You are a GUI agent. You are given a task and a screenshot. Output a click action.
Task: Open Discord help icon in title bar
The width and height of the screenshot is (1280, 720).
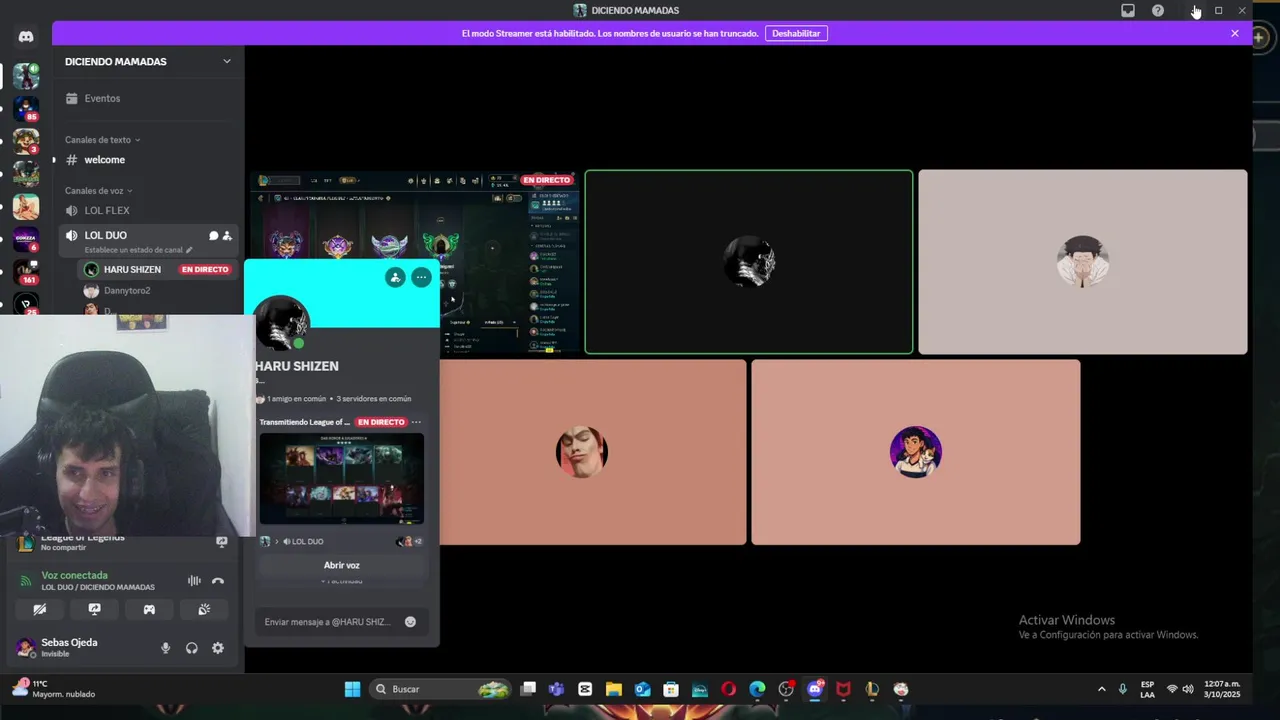pyautogui.click(x=1158, y=11)
